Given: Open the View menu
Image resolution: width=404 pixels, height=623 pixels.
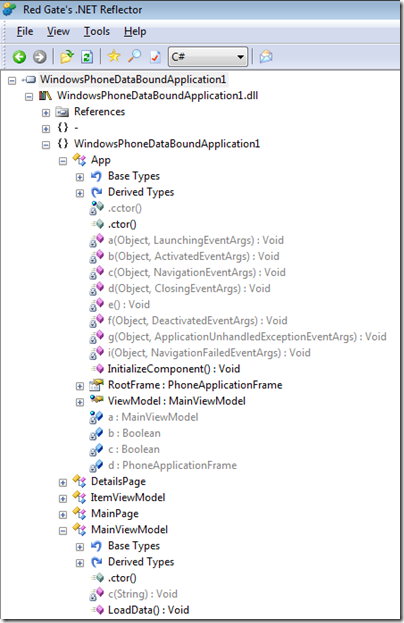Looking at the screenshot, I should pos(58,31).
